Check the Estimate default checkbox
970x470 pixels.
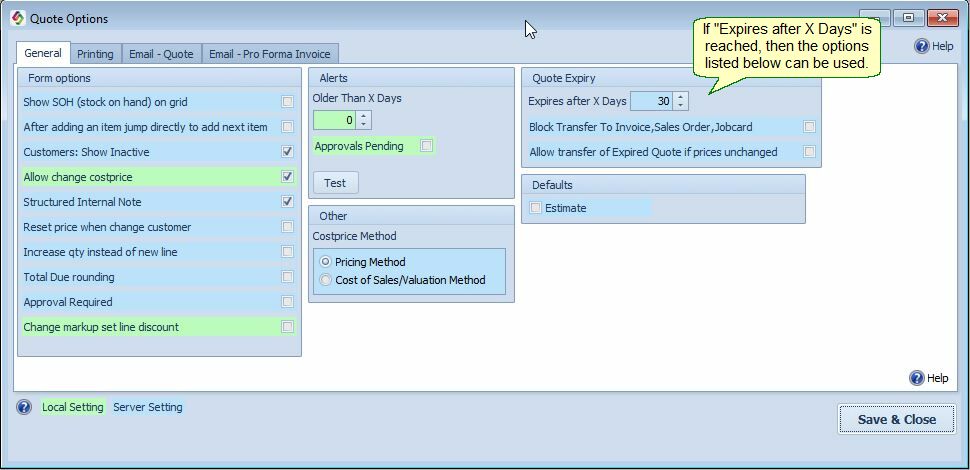tap(536, 208)
